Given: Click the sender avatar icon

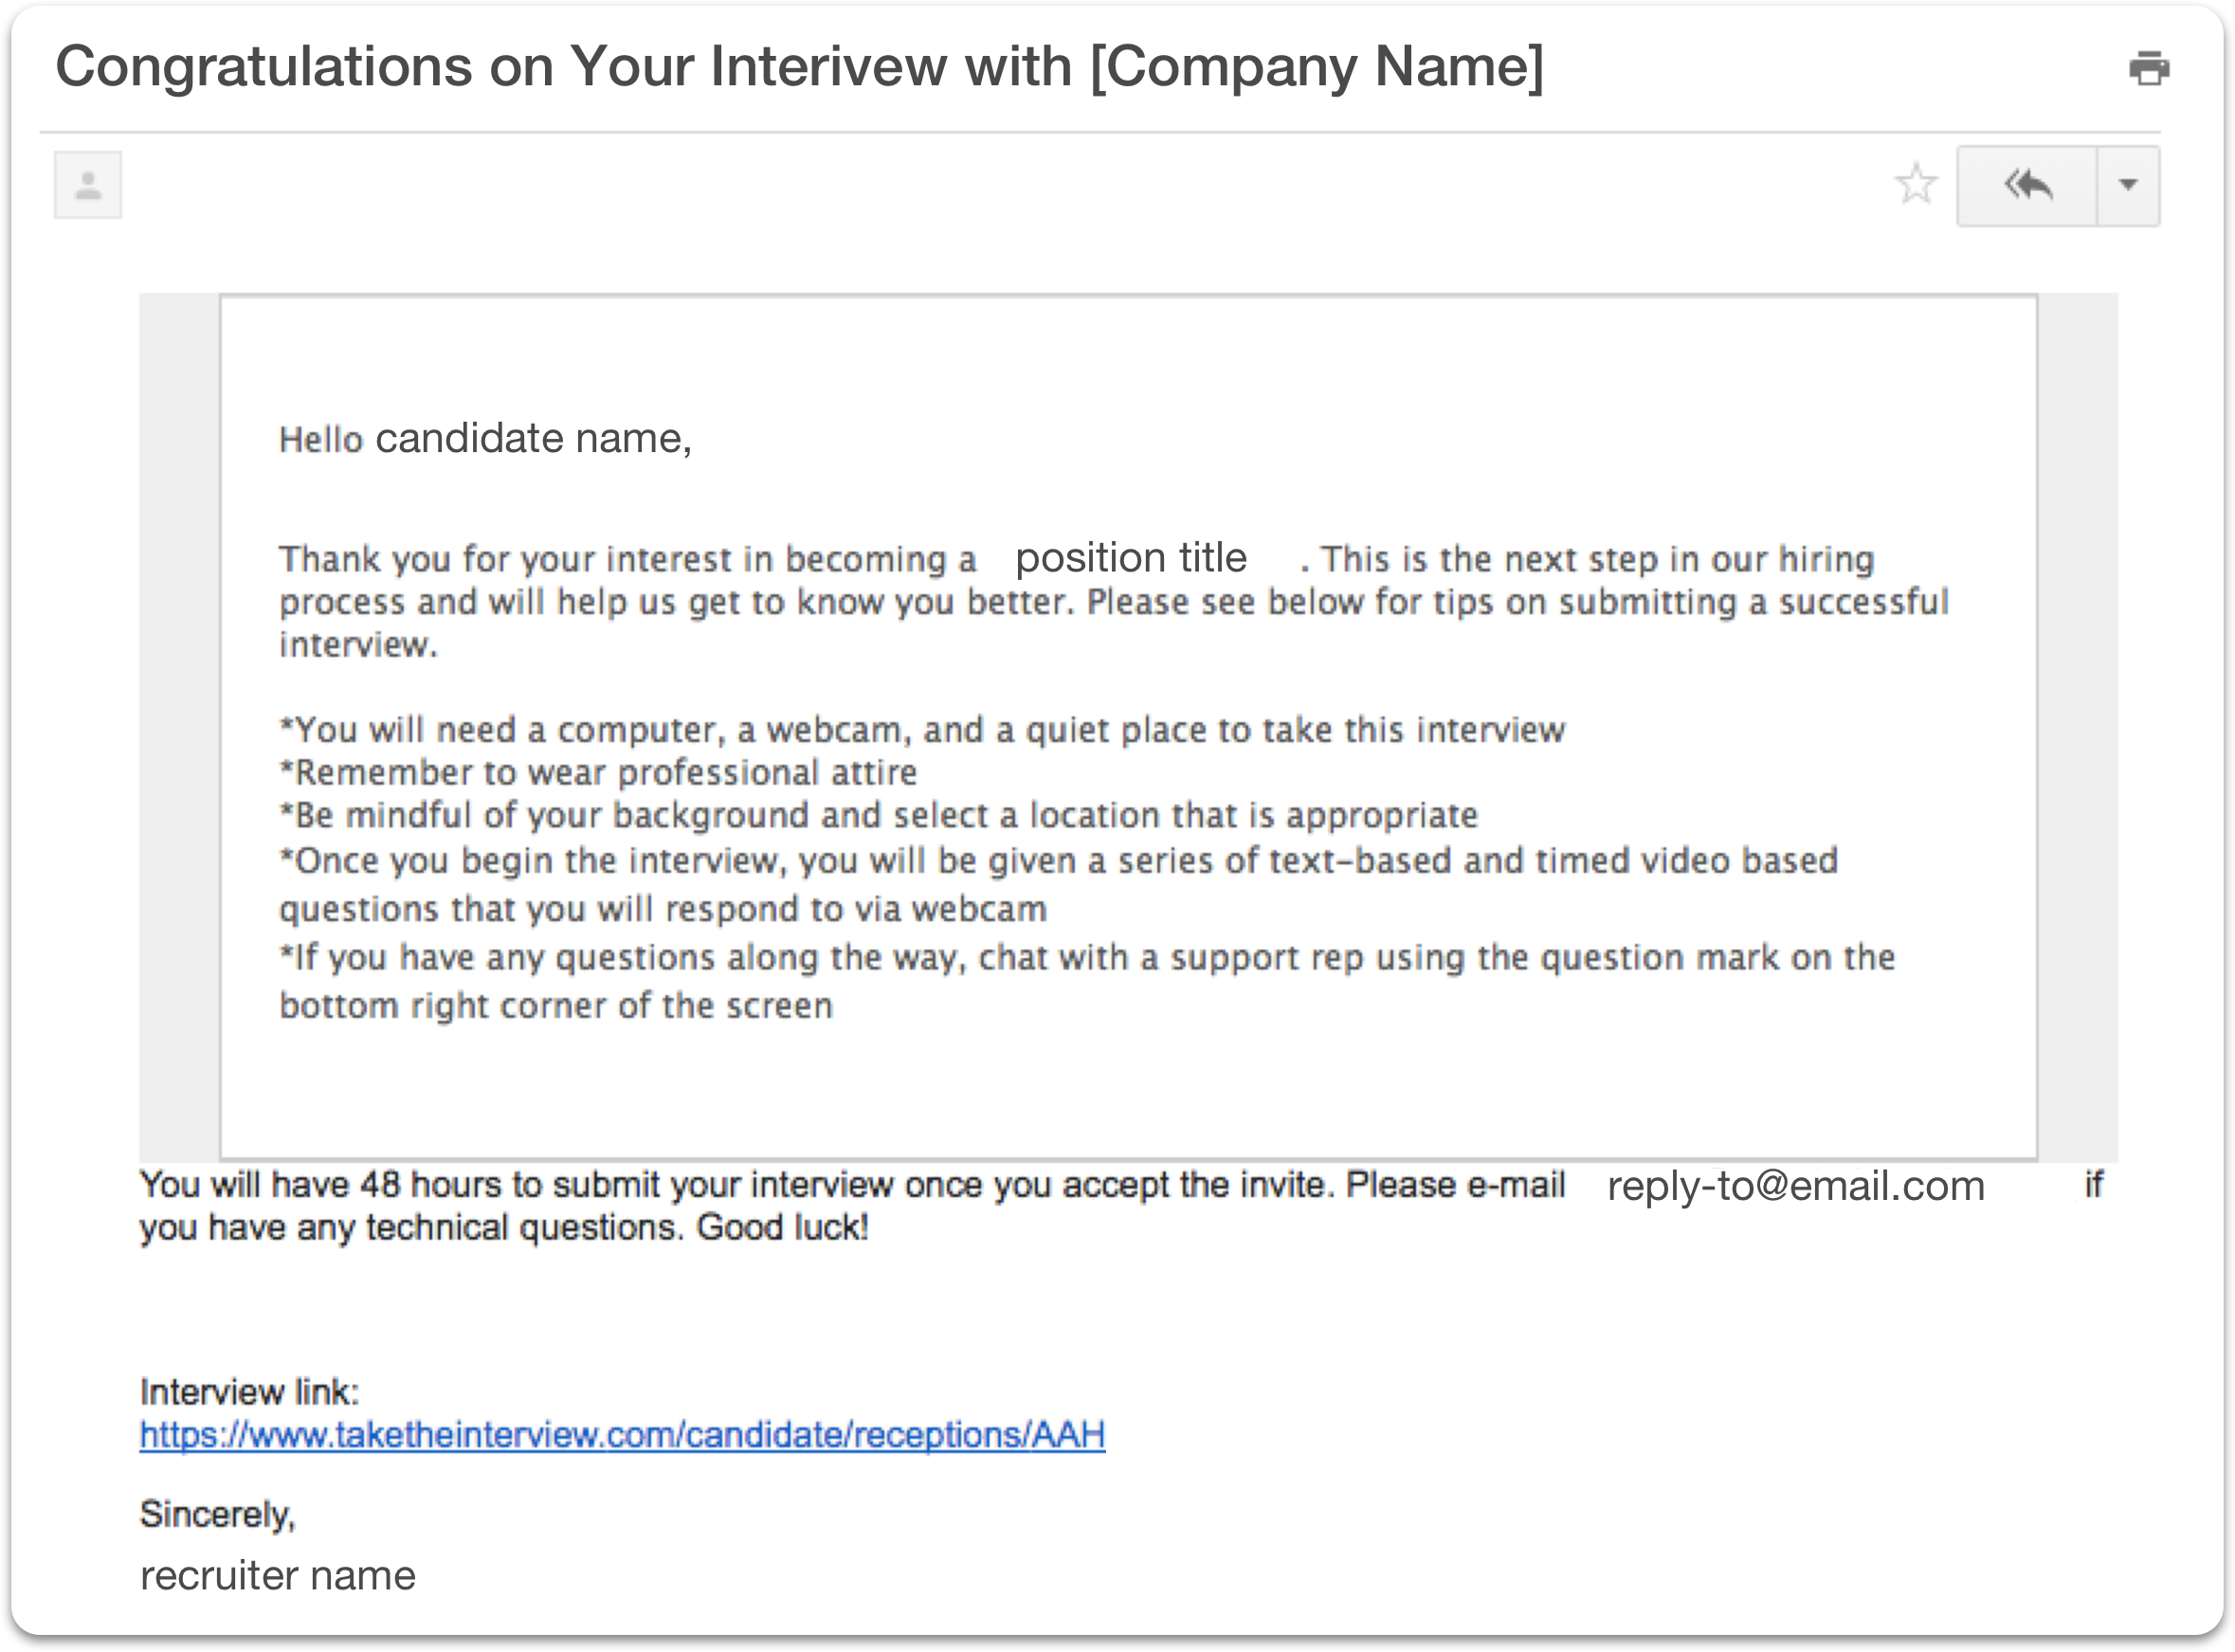Looking at the screenshot, I should point(87,184).
